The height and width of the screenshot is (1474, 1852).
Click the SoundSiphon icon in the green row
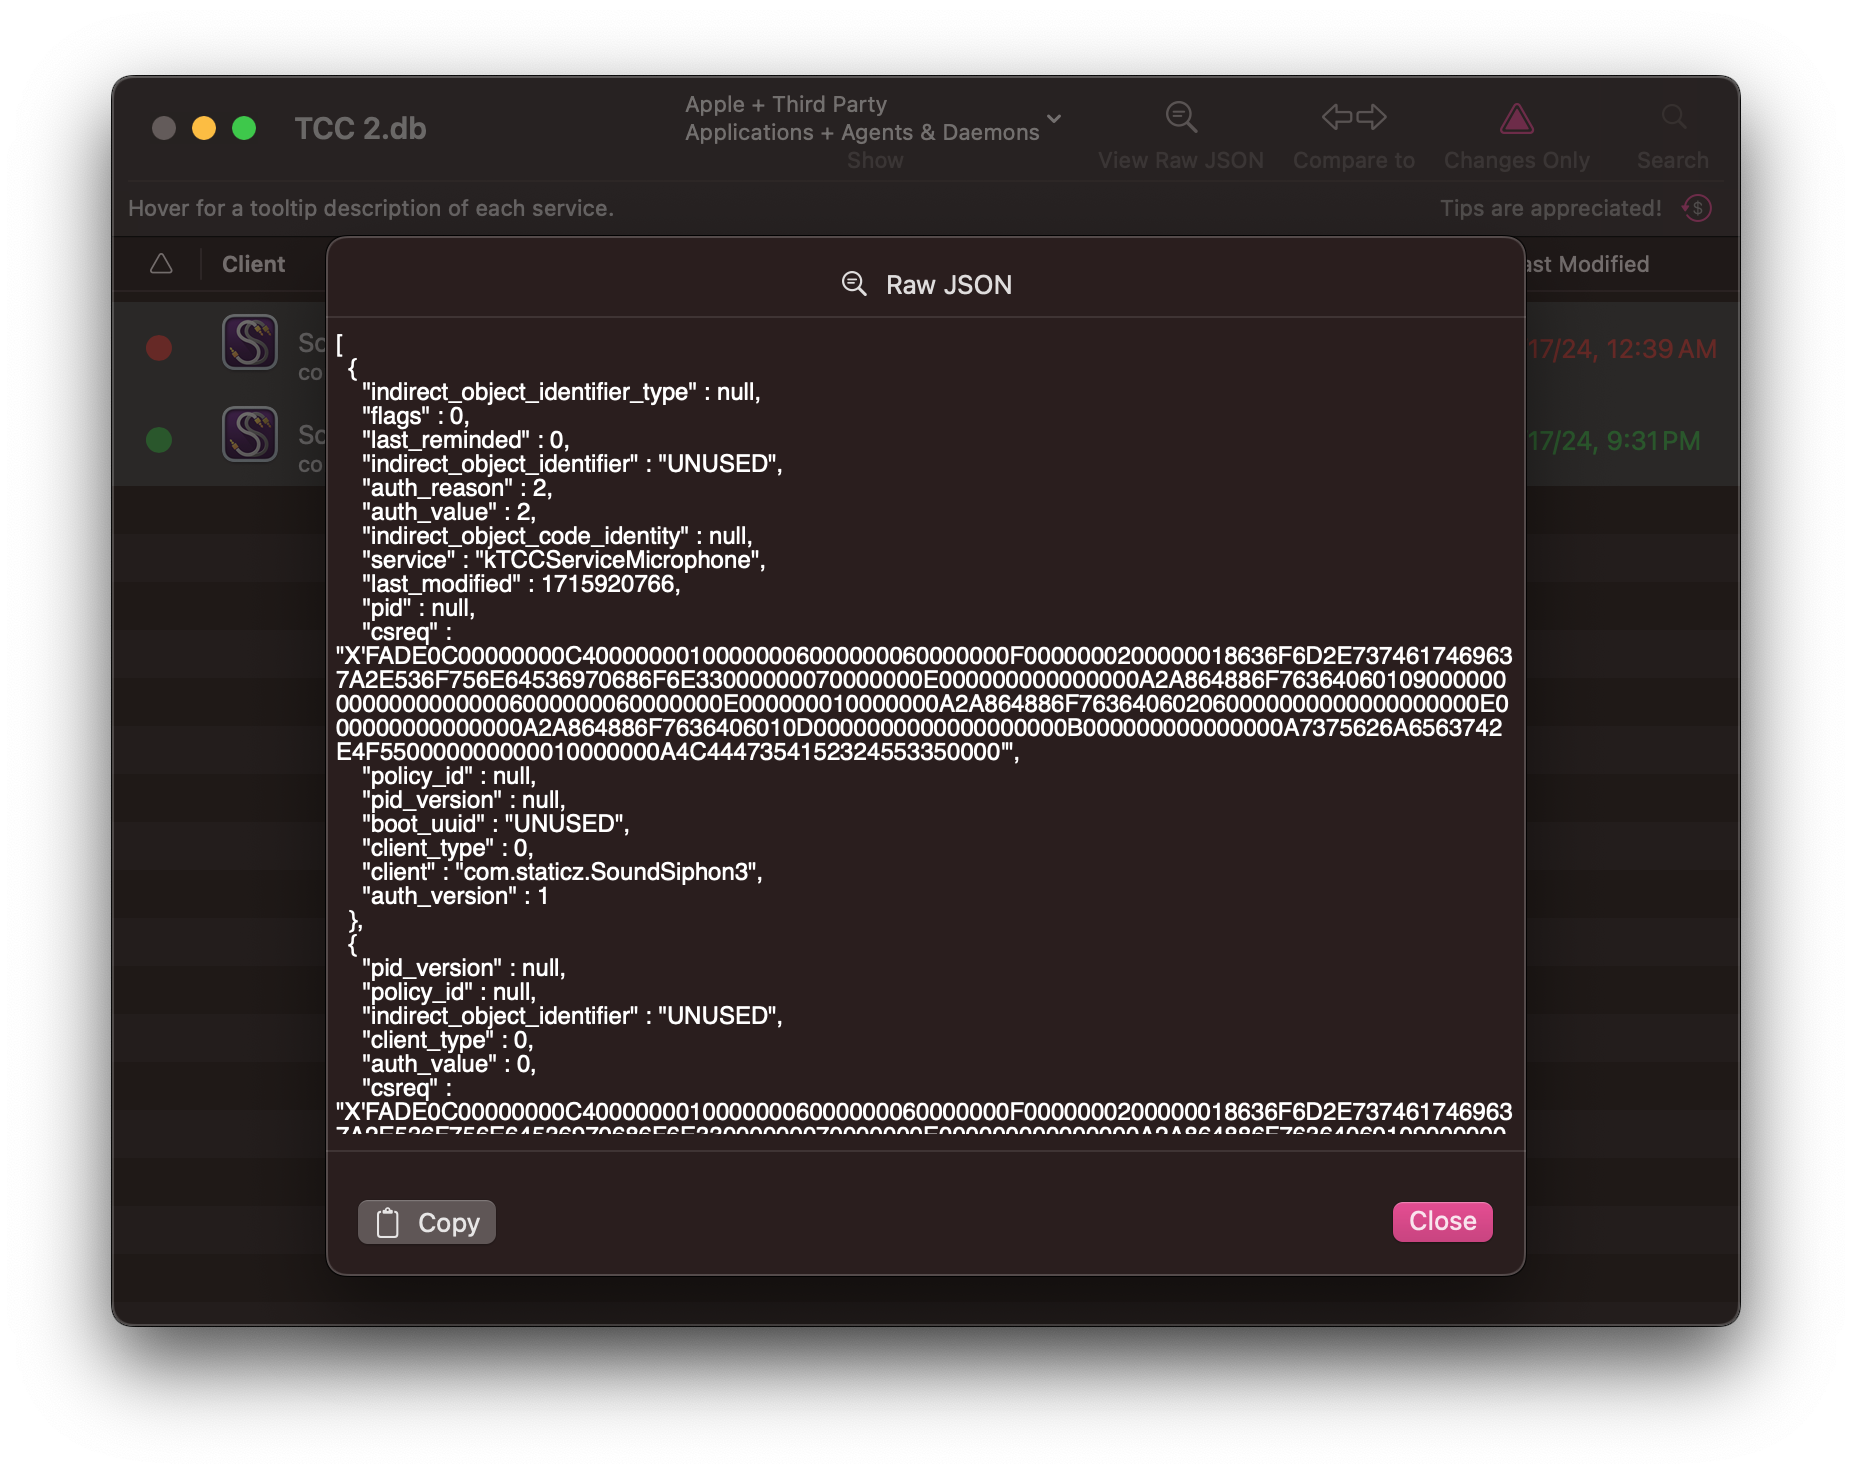(x=250, y=434)
